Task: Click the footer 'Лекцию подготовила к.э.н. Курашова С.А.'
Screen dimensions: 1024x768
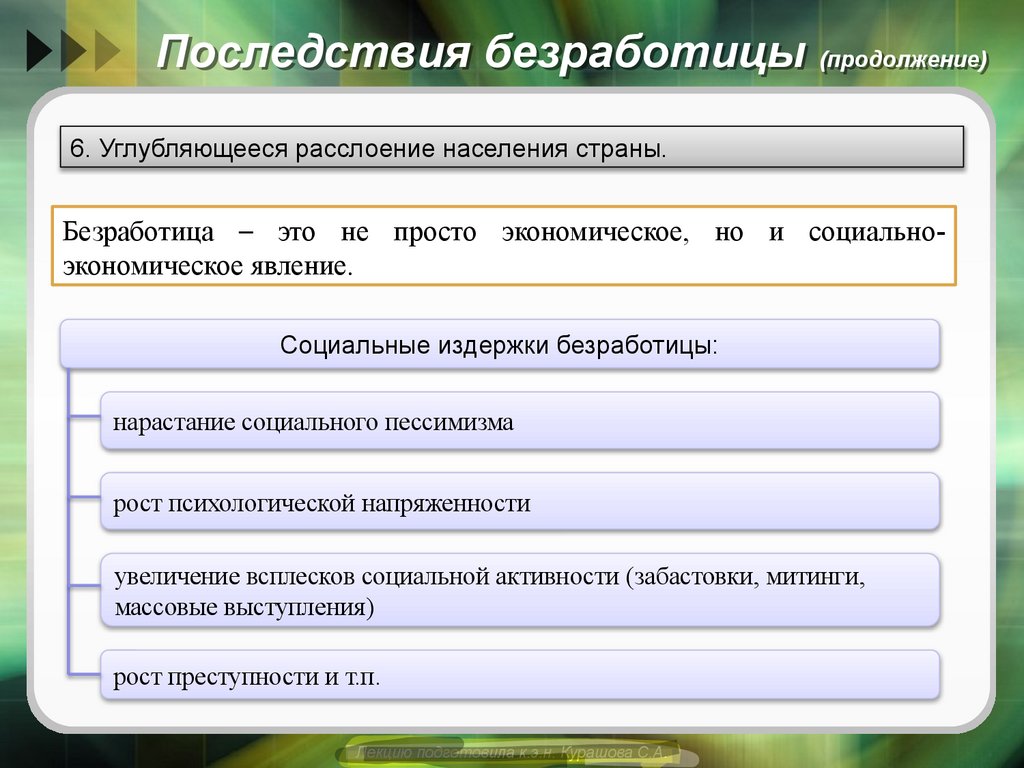Action: (x=512, y=752)
